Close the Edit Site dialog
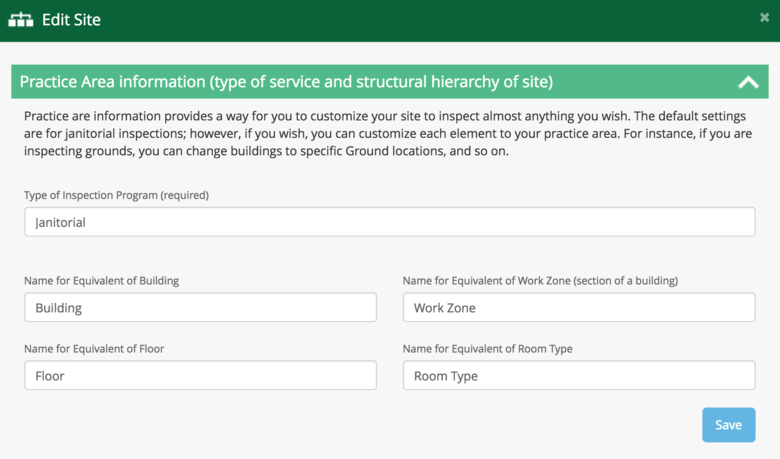Screen dimensions: 780x459 765,18
